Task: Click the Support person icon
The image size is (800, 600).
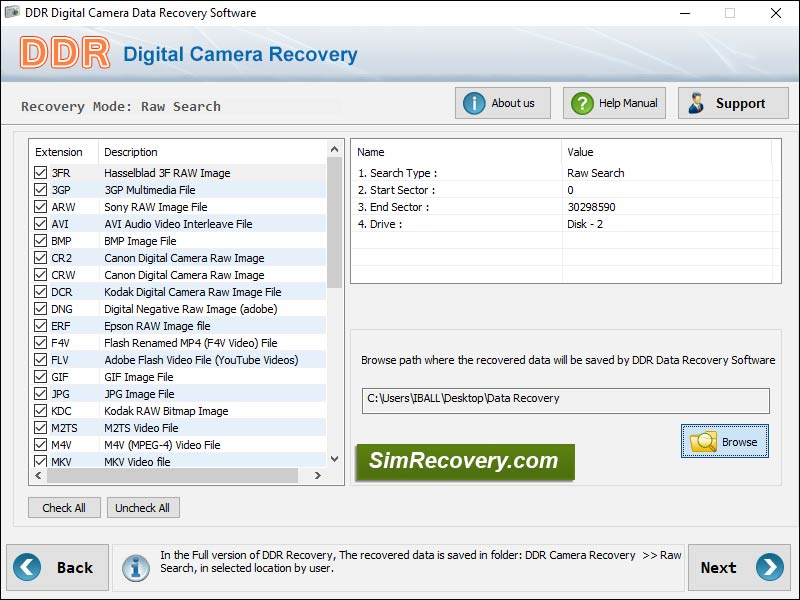Action: [697, 102]
